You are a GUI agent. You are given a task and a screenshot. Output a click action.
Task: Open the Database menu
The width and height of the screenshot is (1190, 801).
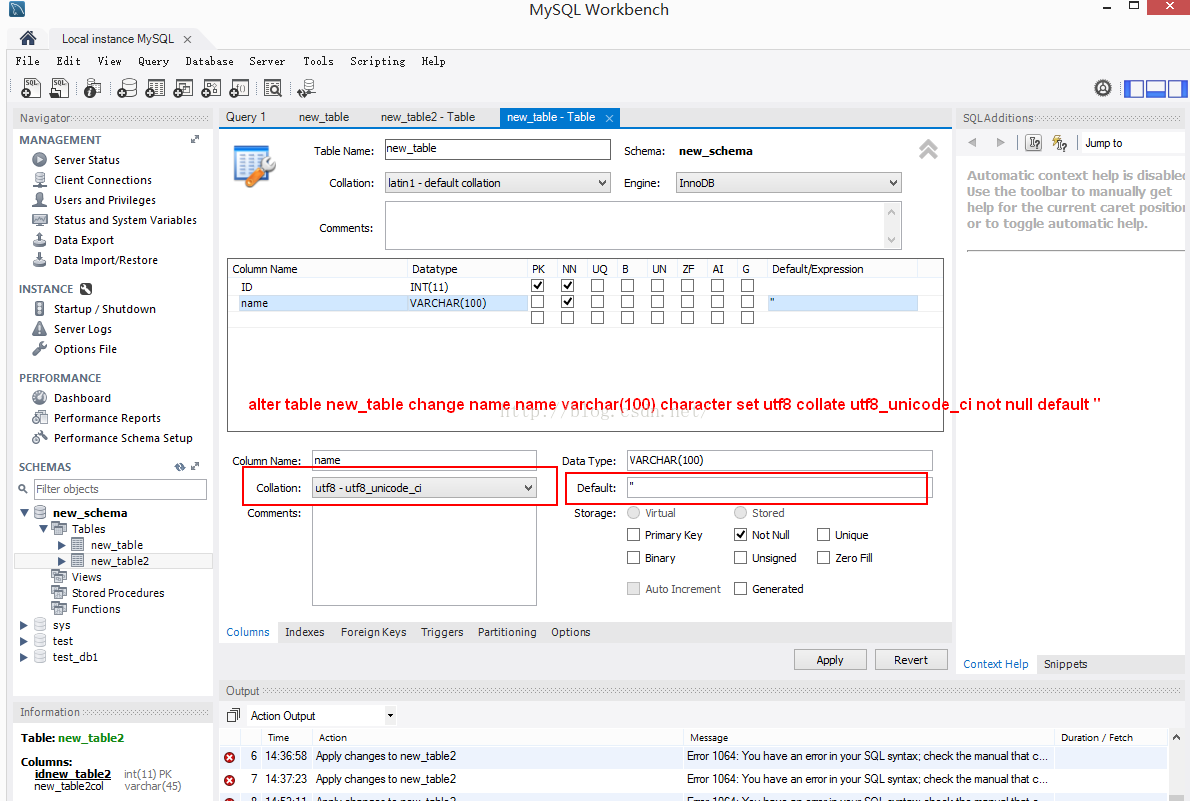[x=209, y=61]
